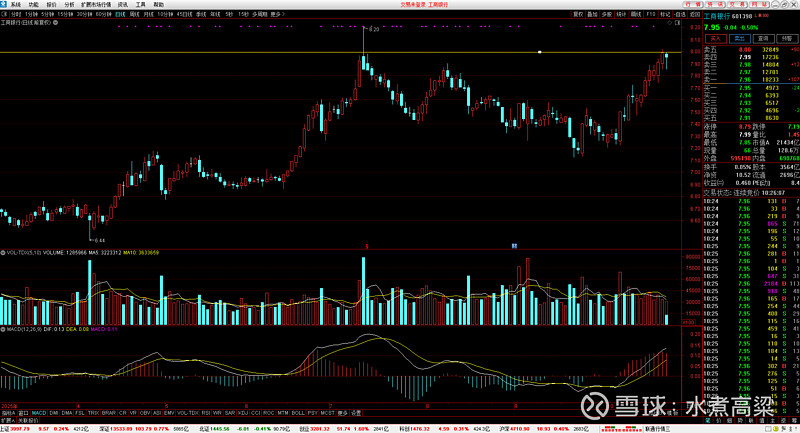Click the 统计 toolbar button

[621, 14]
